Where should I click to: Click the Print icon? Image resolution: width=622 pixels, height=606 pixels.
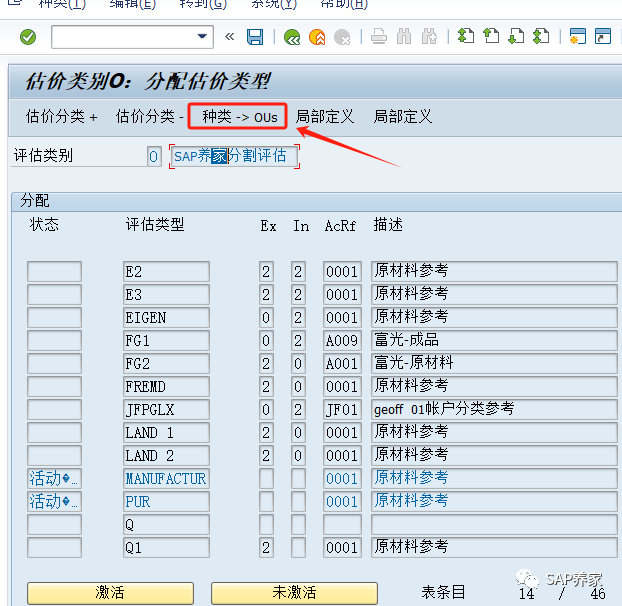click(379, 36)
